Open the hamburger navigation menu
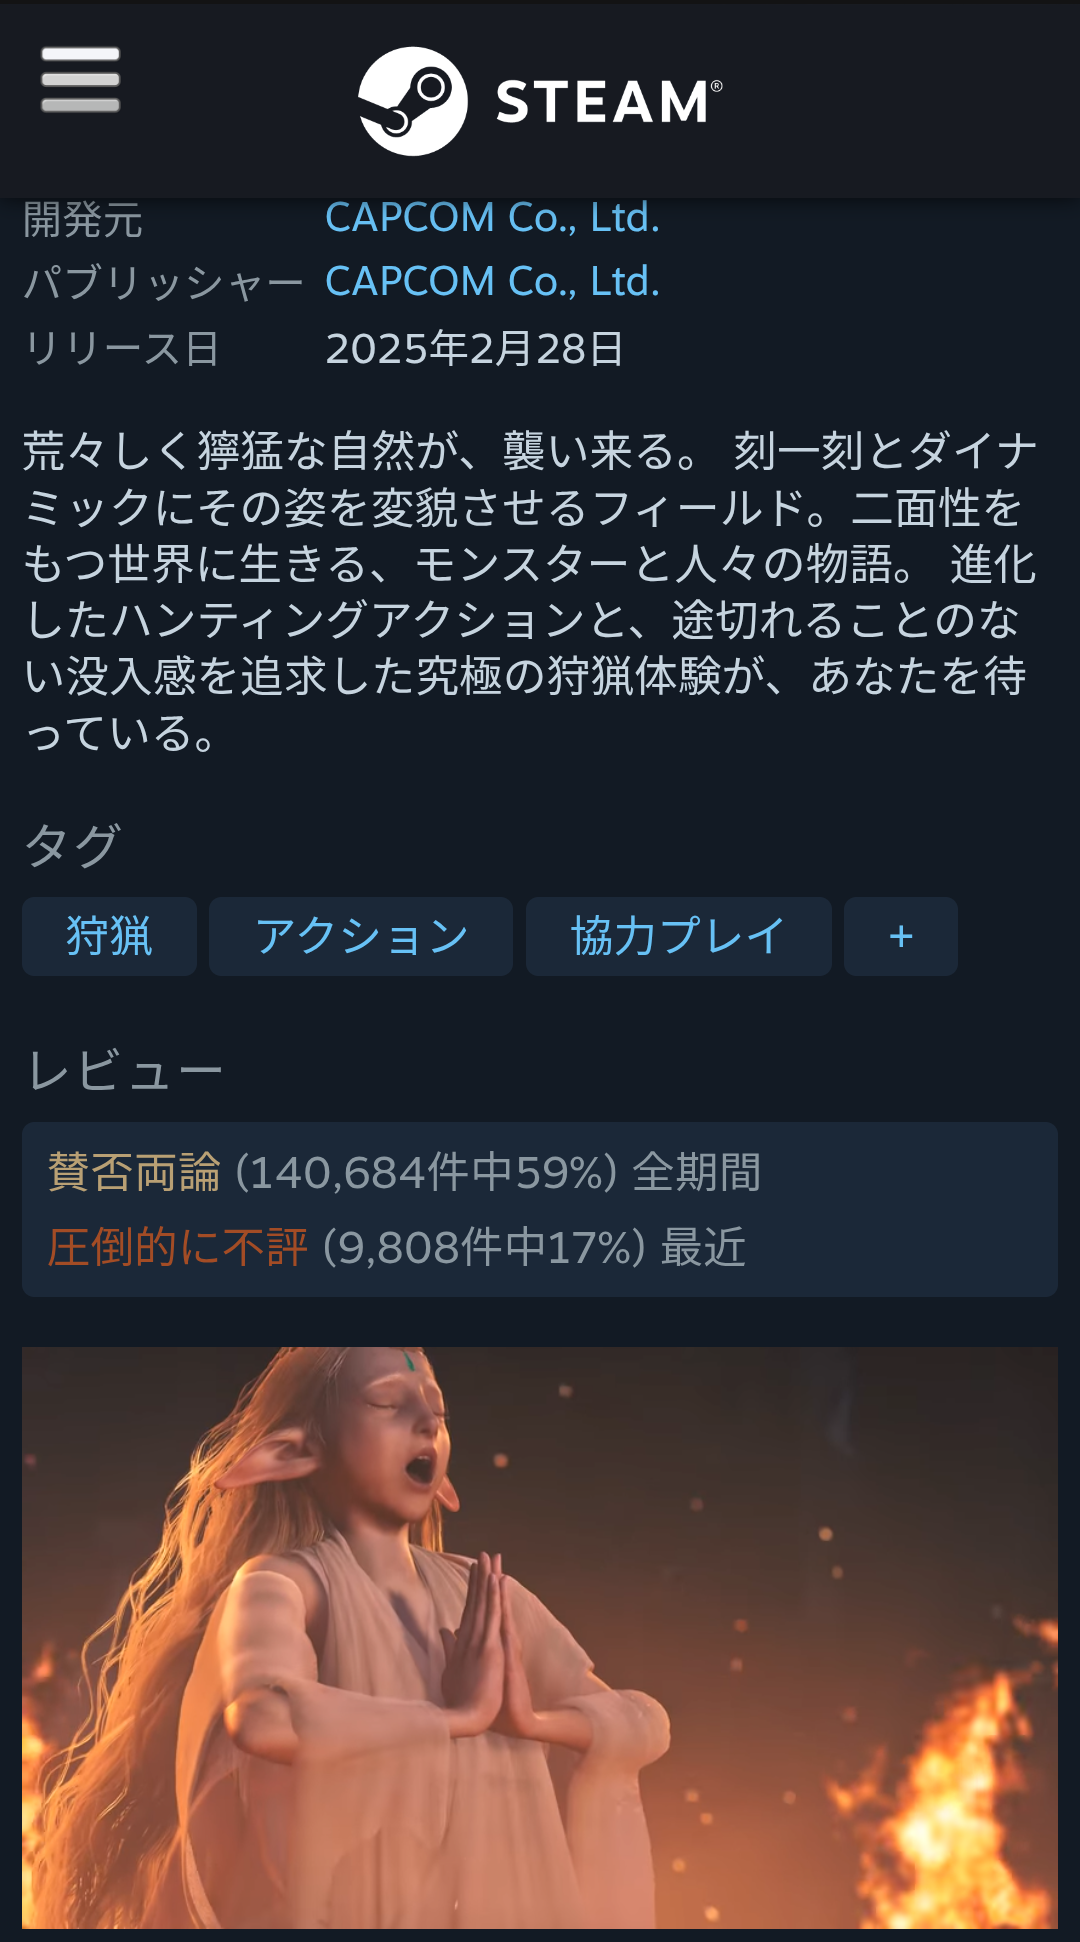The height and width of the screenshot is (1942, 1080). pyautogui.click(x=80, y=79)
